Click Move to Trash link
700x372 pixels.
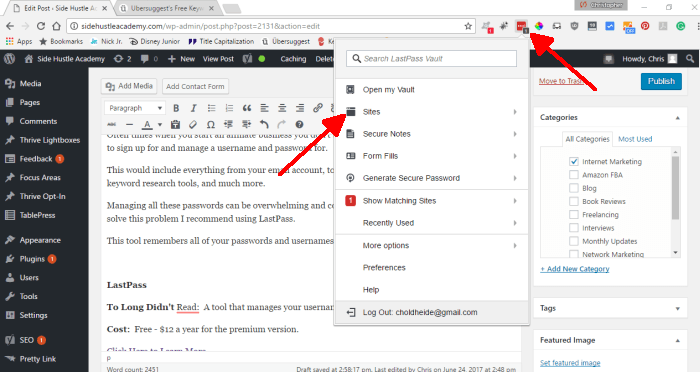561,81
